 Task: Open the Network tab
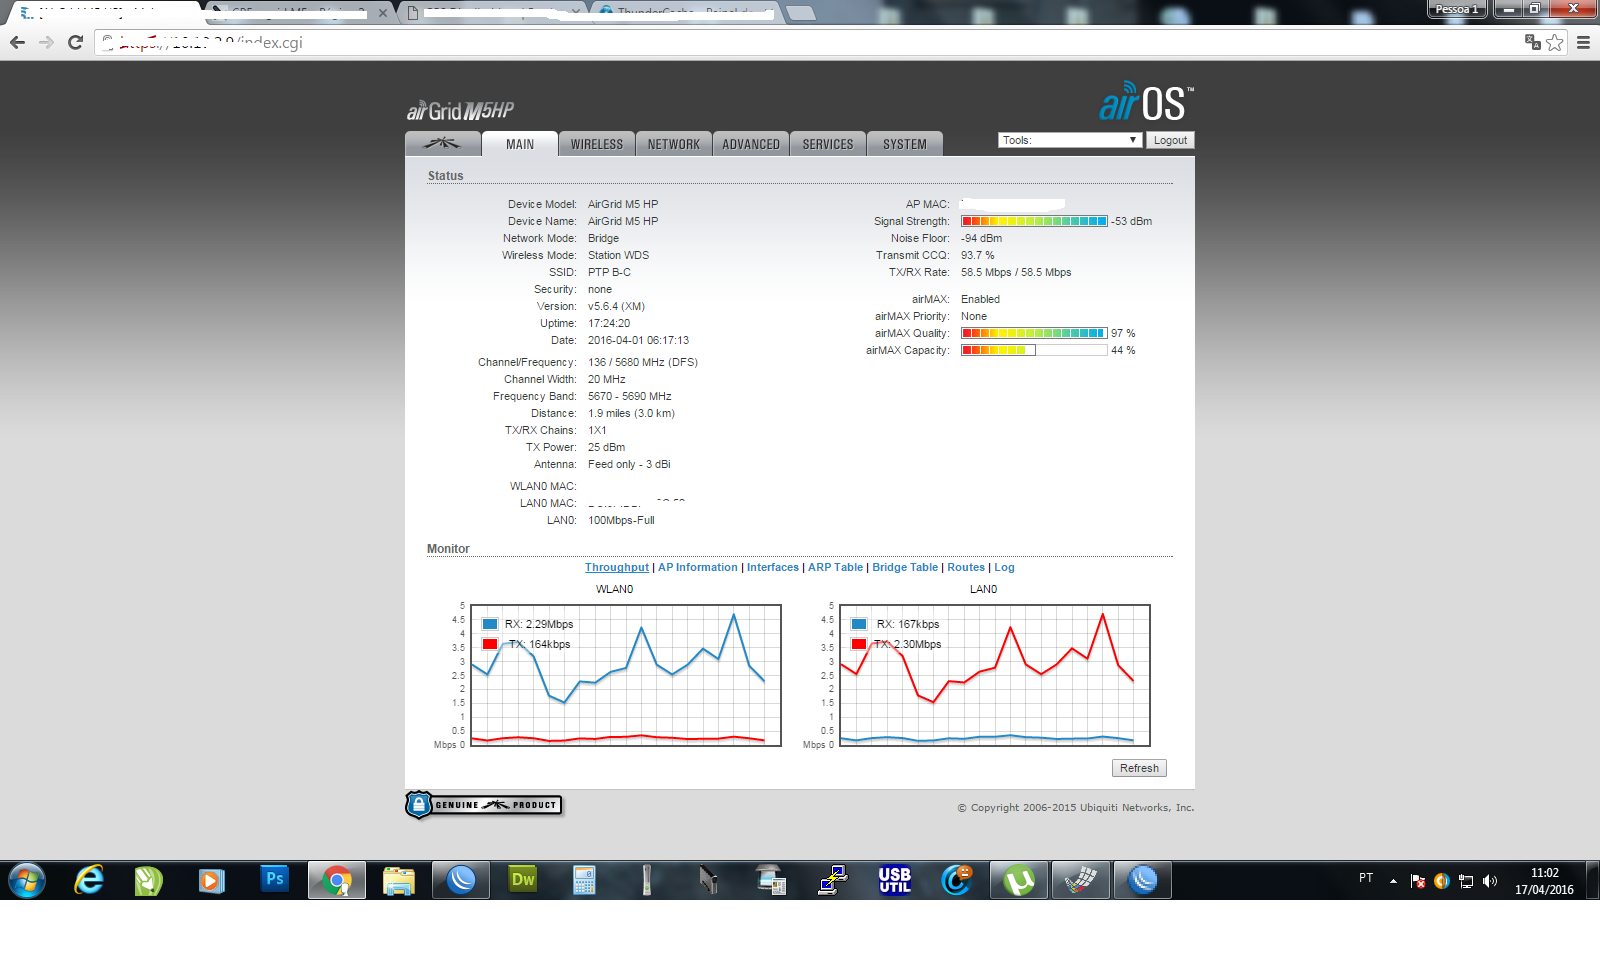(x=674, y=144)
